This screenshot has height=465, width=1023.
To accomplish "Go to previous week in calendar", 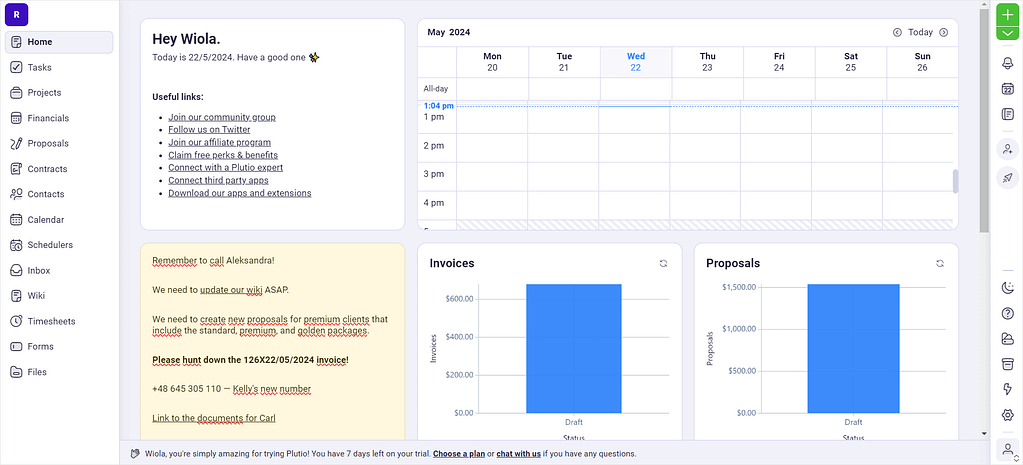I will (x=897, y=32).
